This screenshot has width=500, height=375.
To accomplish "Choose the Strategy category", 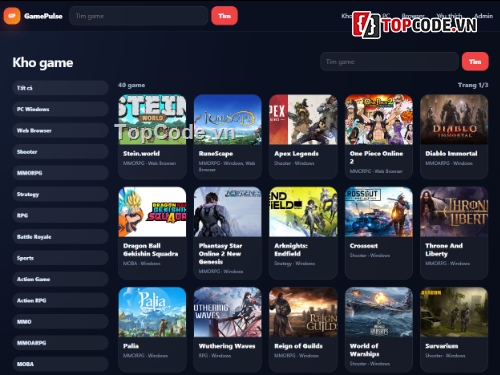I will click(60, 194).
